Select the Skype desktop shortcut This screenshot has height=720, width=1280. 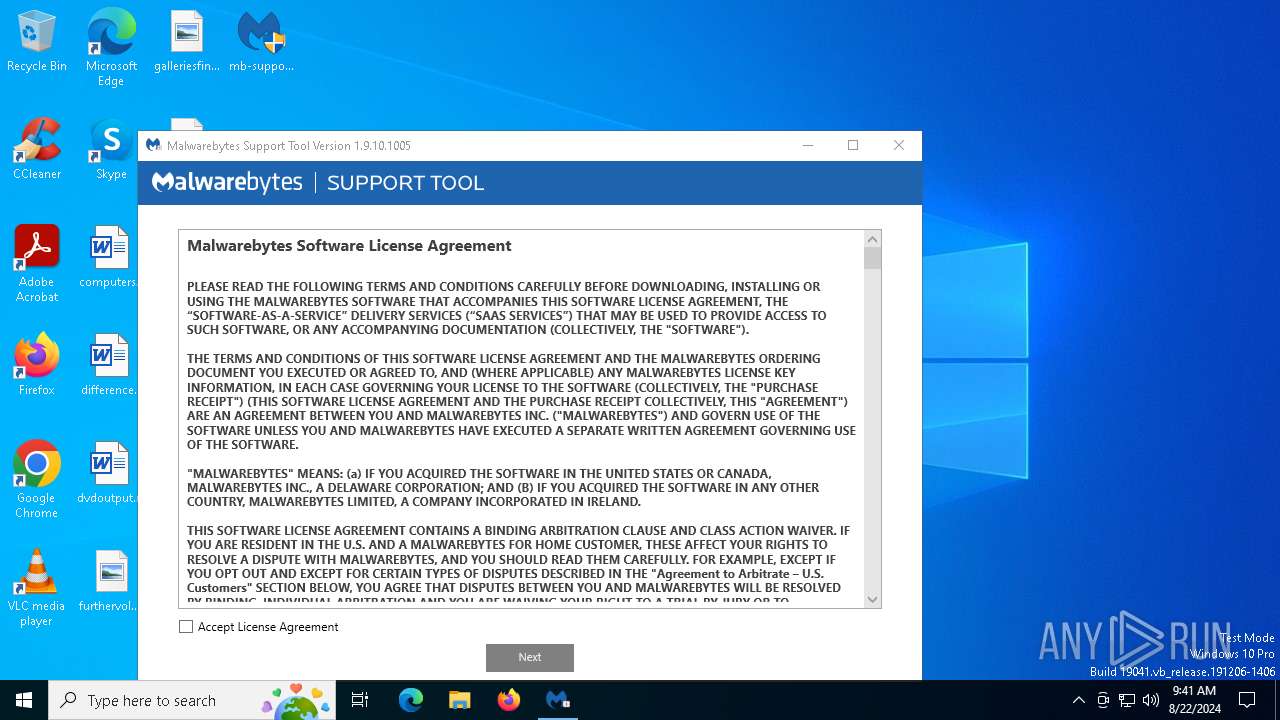(x=111, y=150)
